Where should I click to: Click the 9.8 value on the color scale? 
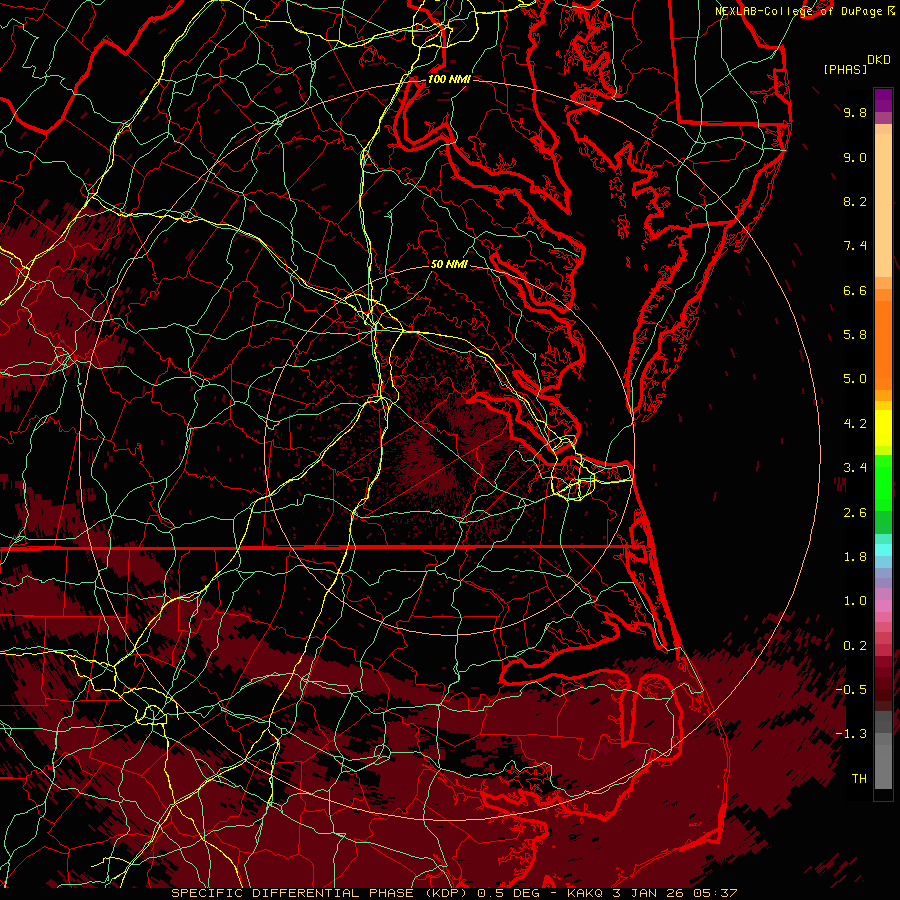coord(855,112)
